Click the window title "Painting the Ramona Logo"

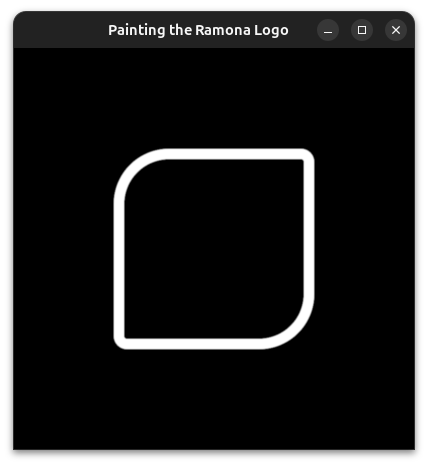198,30
